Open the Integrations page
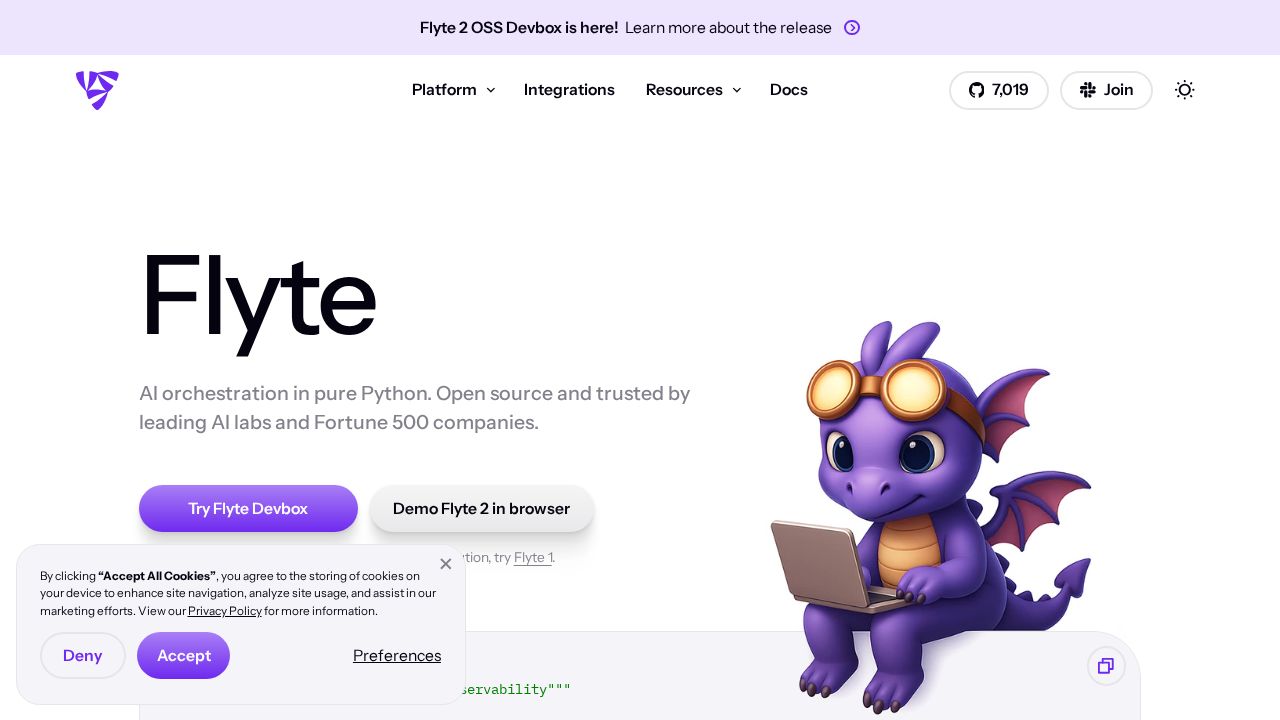Viewport: 1280px width, 720px height. click(x=569, y=90)
